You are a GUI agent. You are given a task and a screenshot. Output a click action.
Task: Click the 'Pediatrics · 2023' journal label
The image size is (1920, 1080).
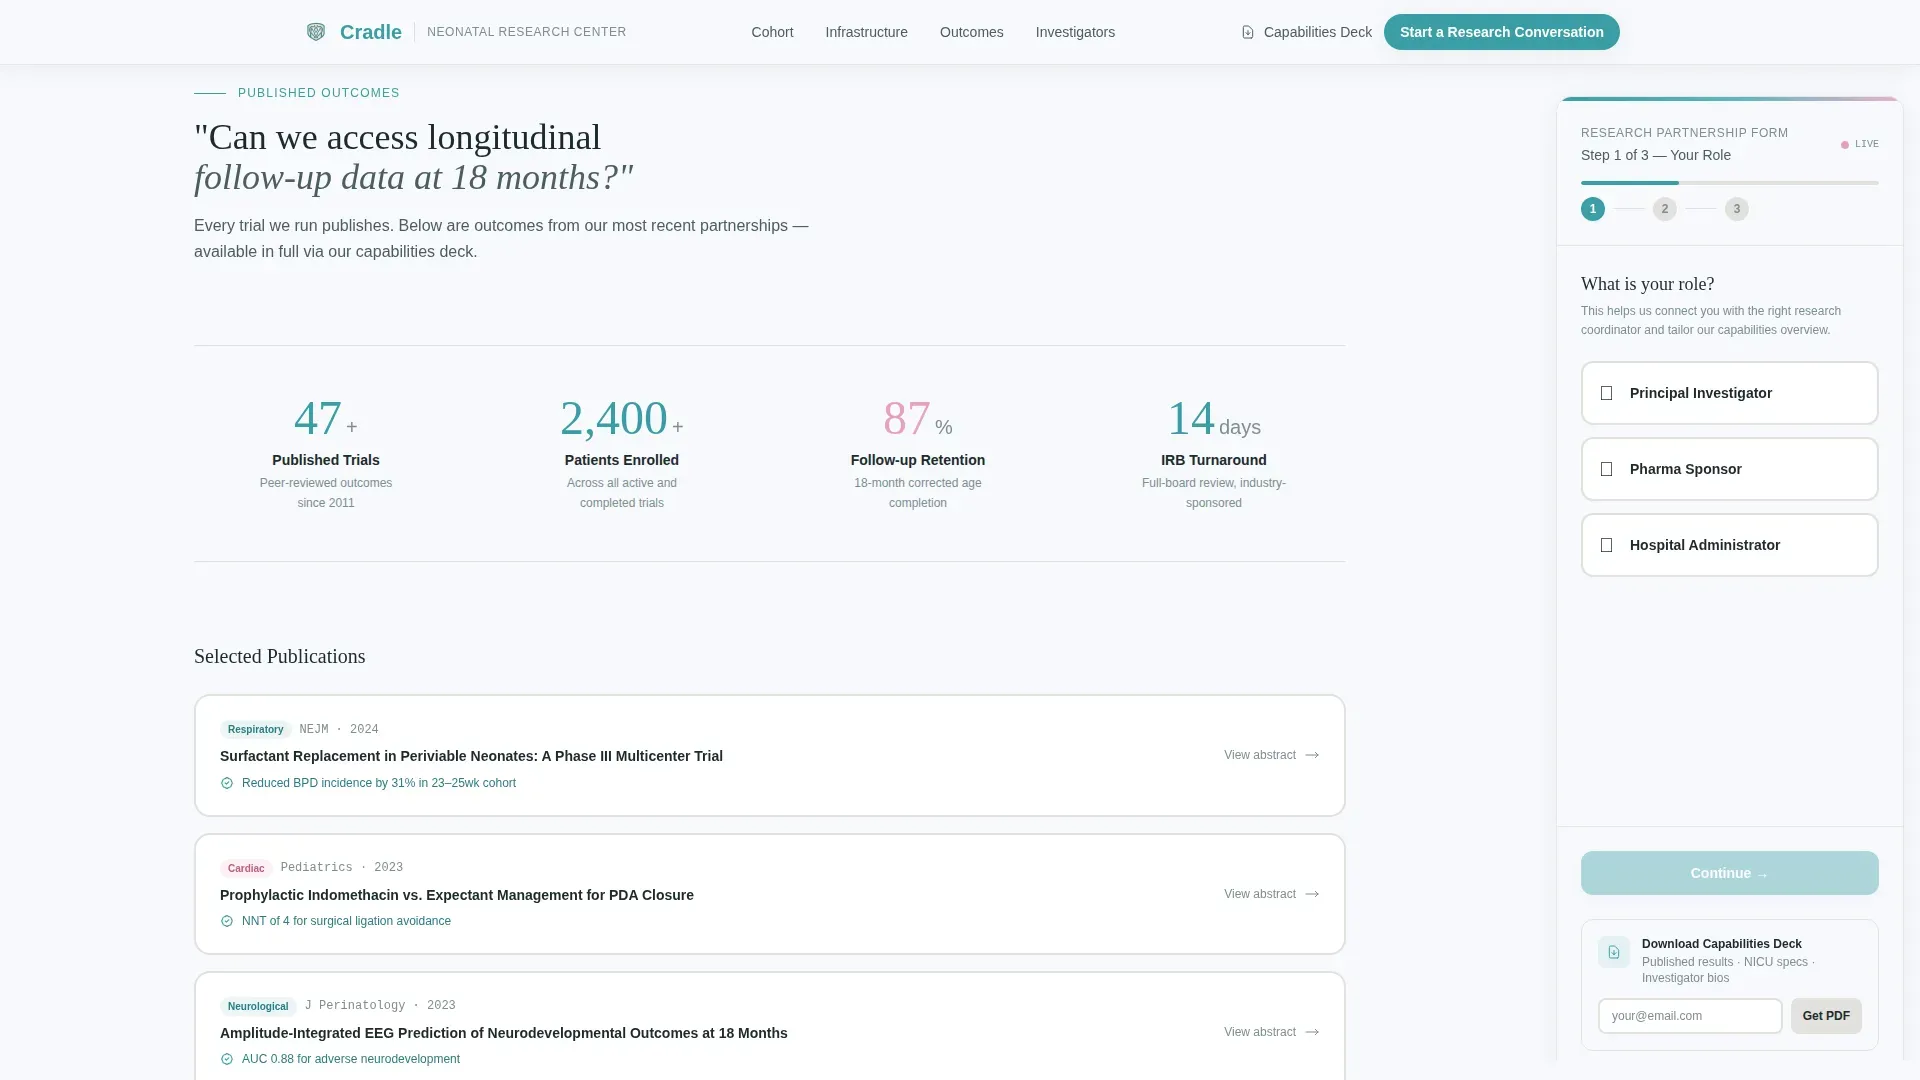(x=342, y=868)
